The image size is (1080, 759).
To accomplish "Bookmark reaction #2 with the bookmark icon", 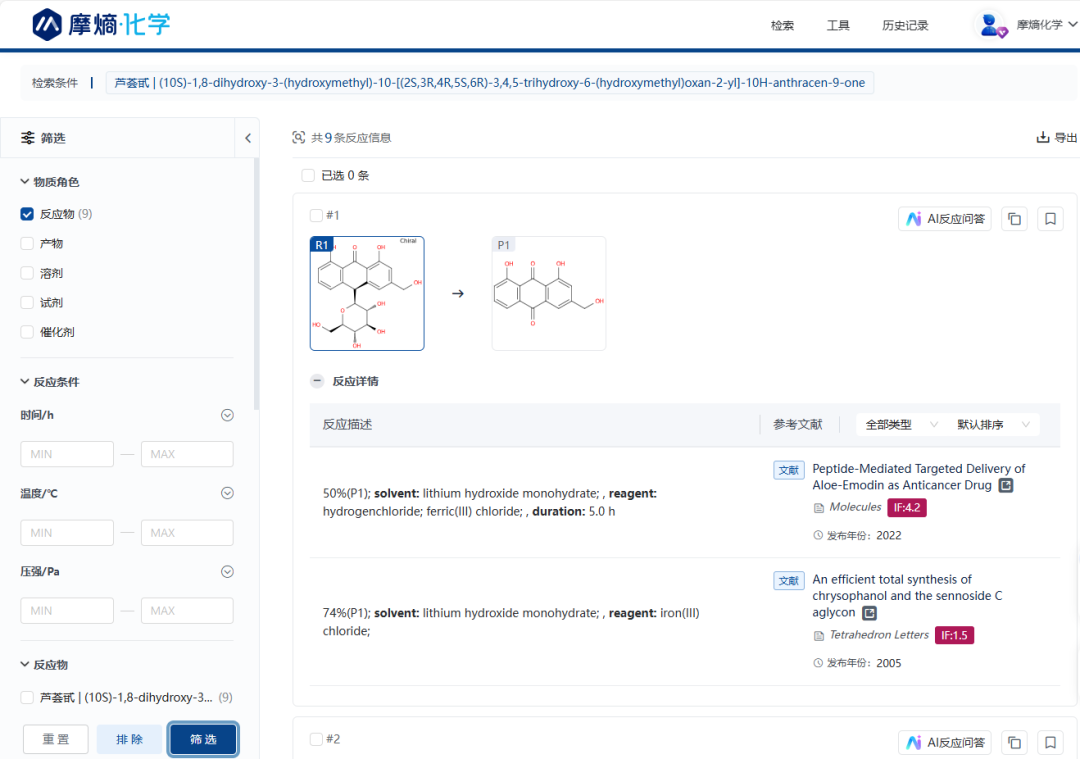I will 1050,742.
